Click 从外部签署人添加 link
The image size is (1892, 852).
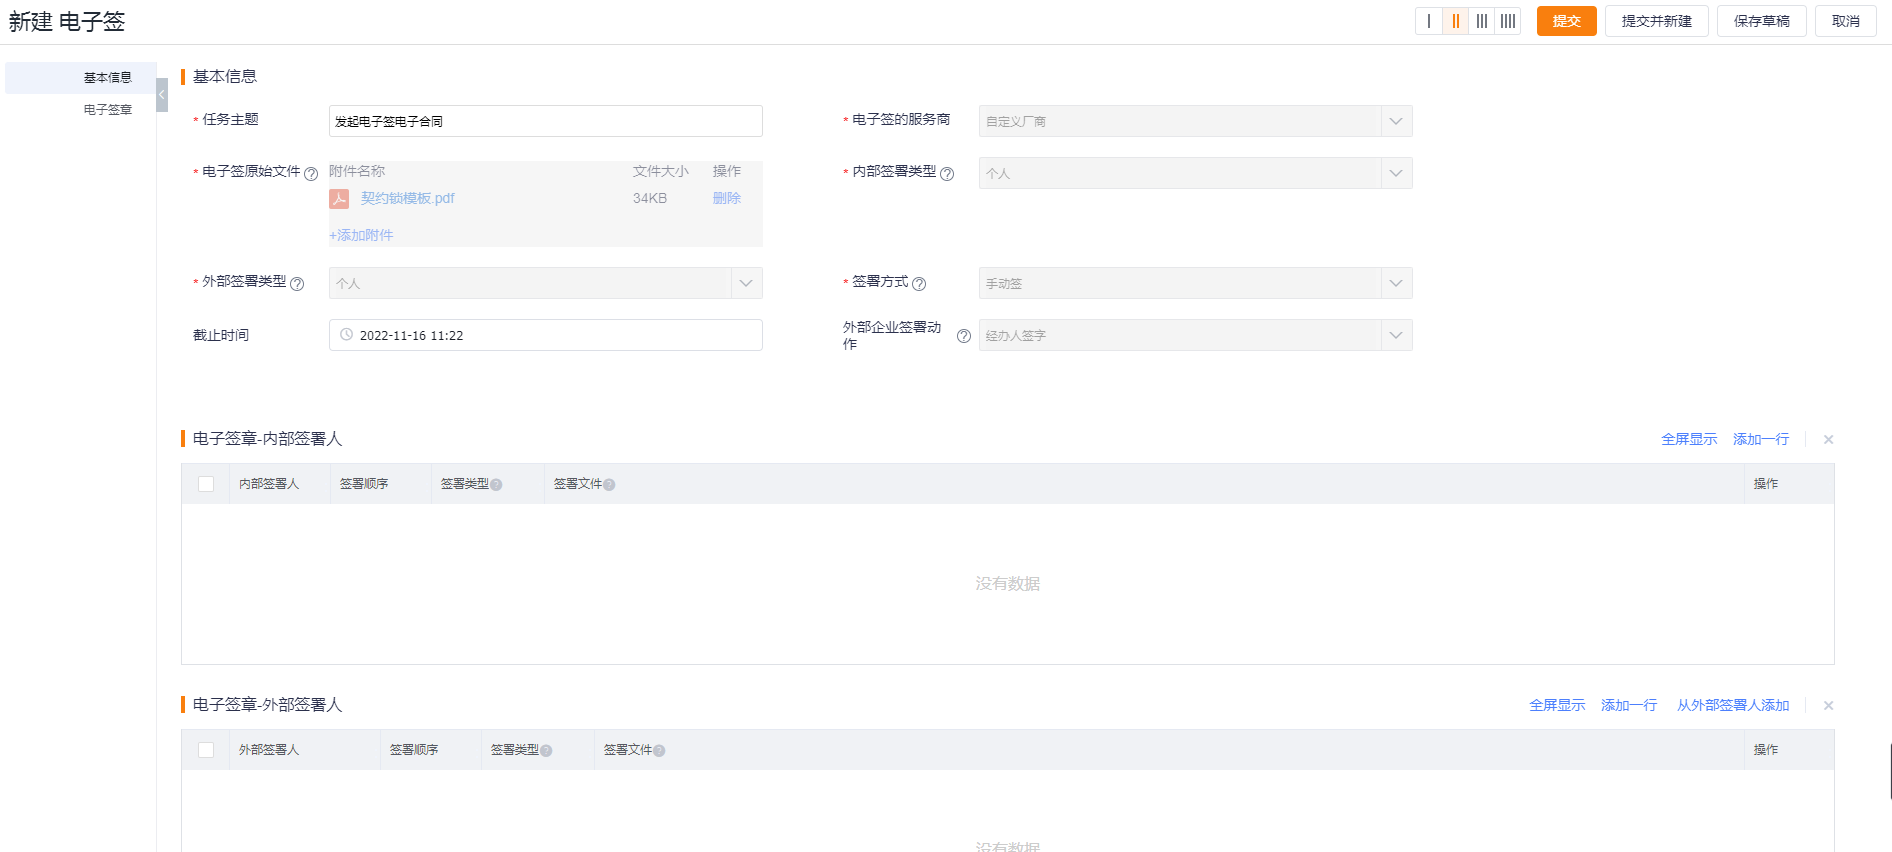click(x=1732, y=705)
